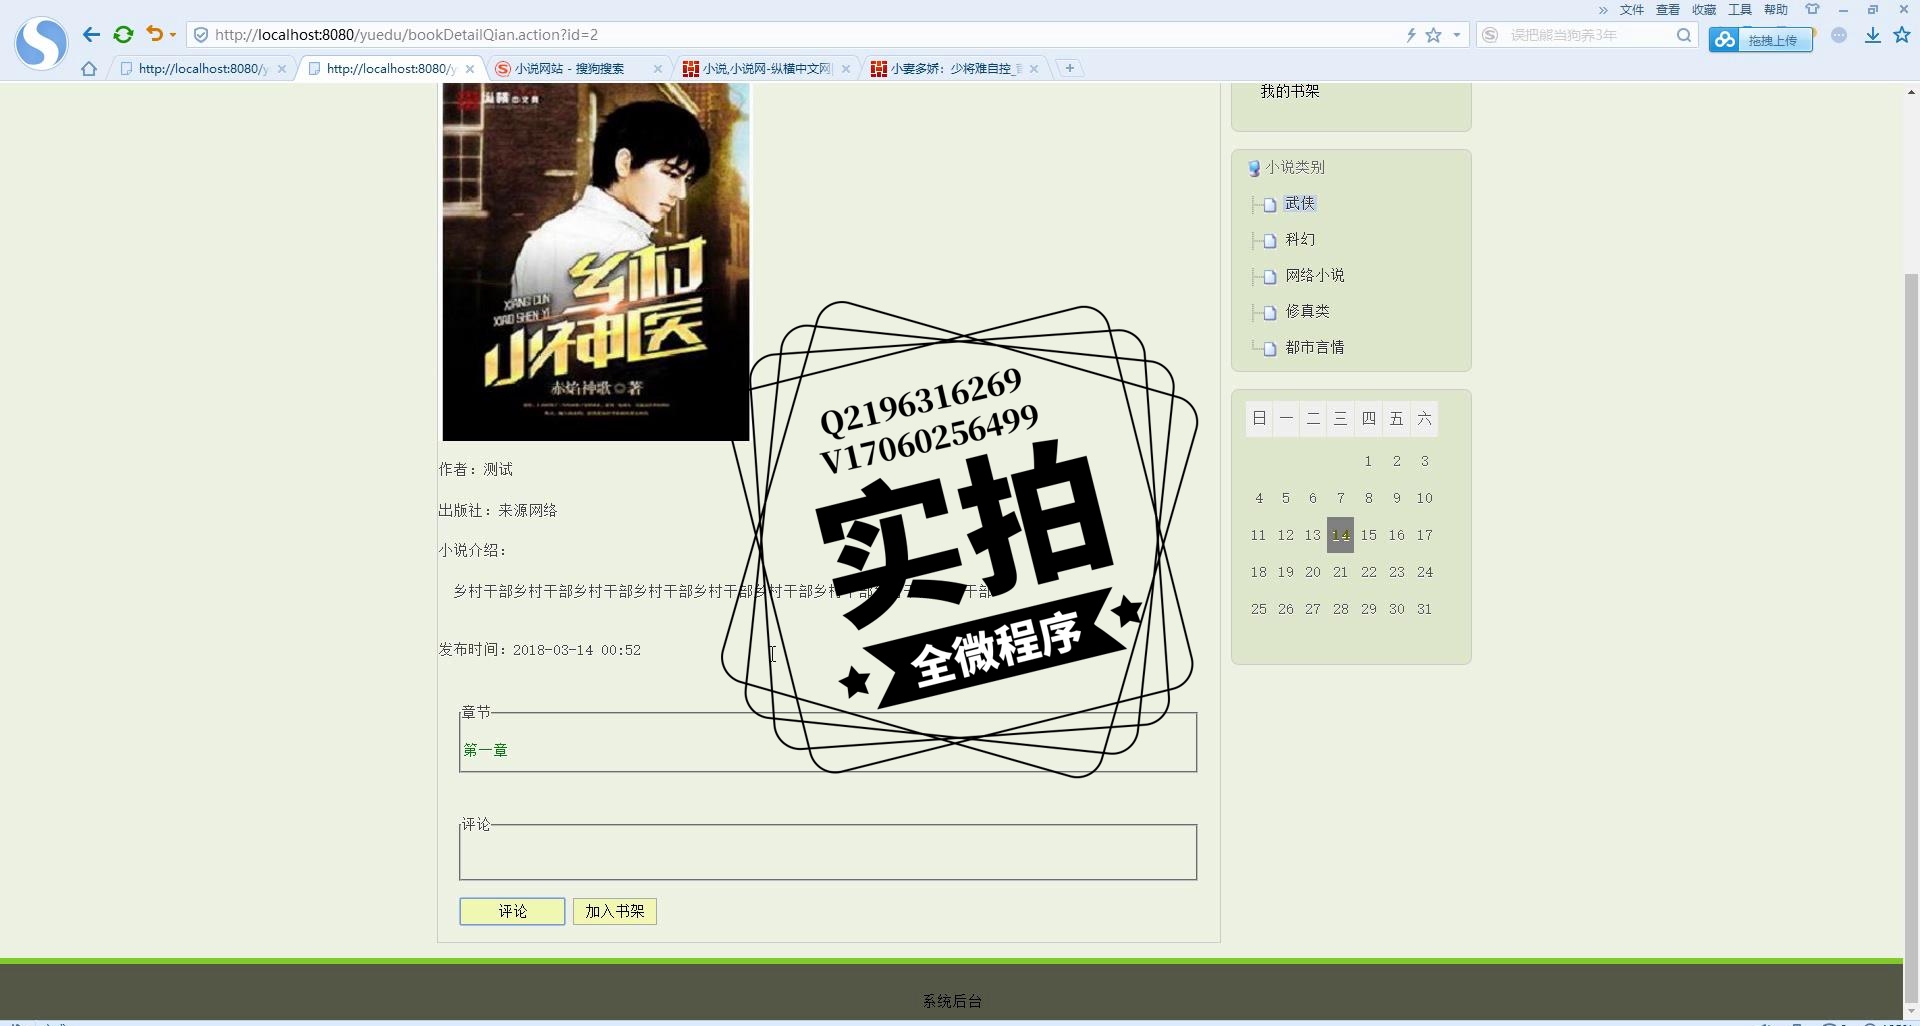Open the home page icon
The width and height of the screenshot is (1920, 1026).
89,69
